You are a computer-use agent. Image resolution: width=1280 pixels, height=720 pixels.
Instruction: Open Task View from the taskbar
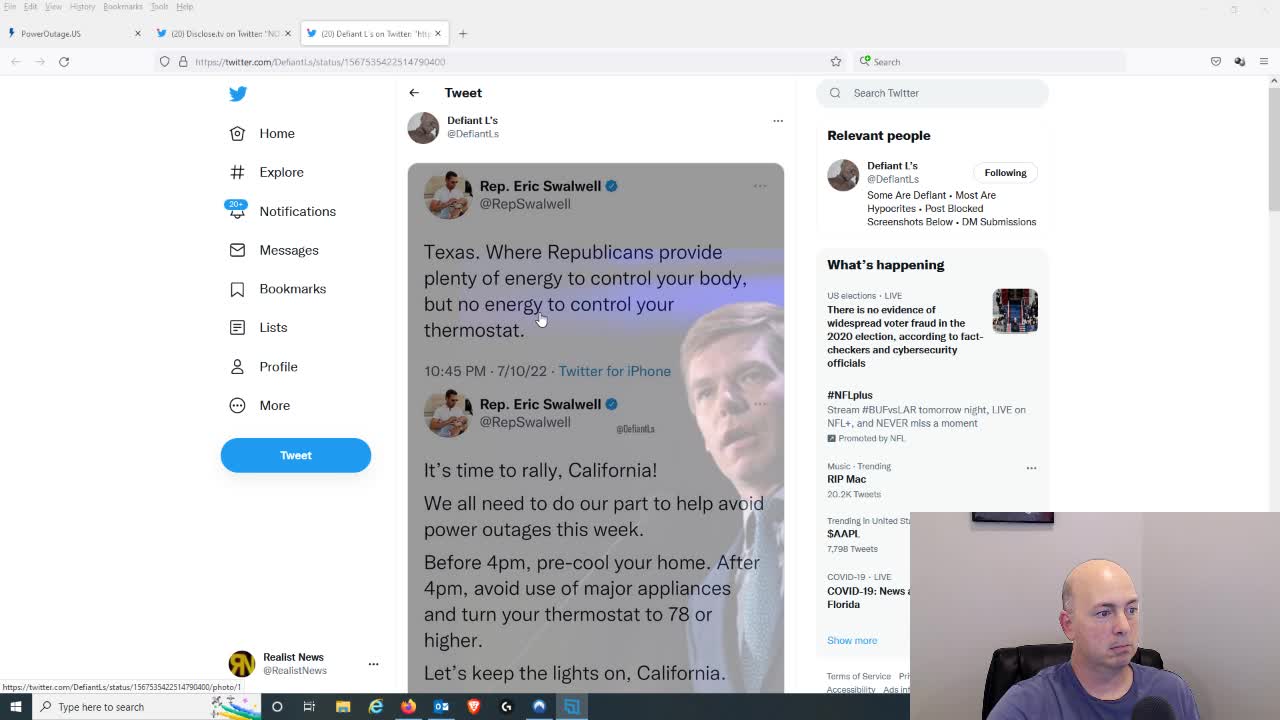coord(309,707)
